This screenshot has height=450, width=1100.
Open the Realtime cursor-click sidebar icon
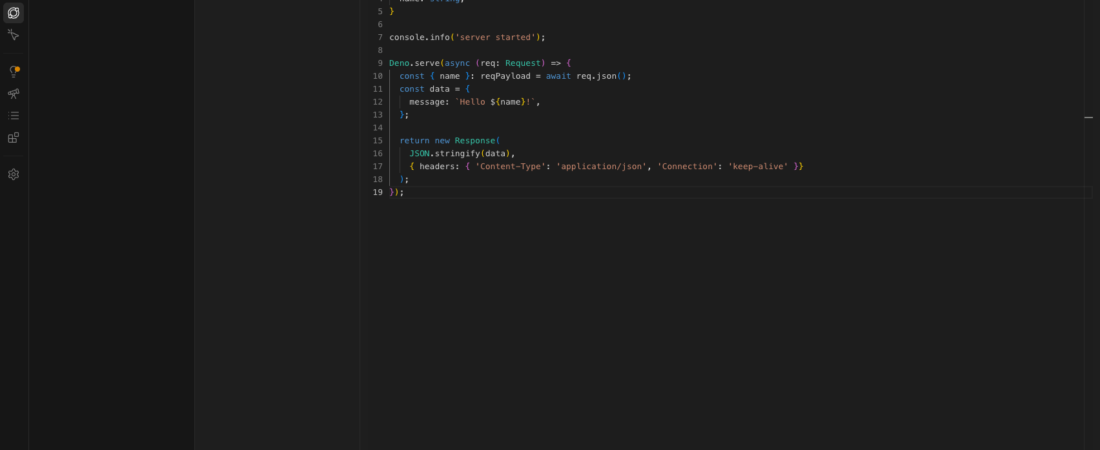point(13,34)
